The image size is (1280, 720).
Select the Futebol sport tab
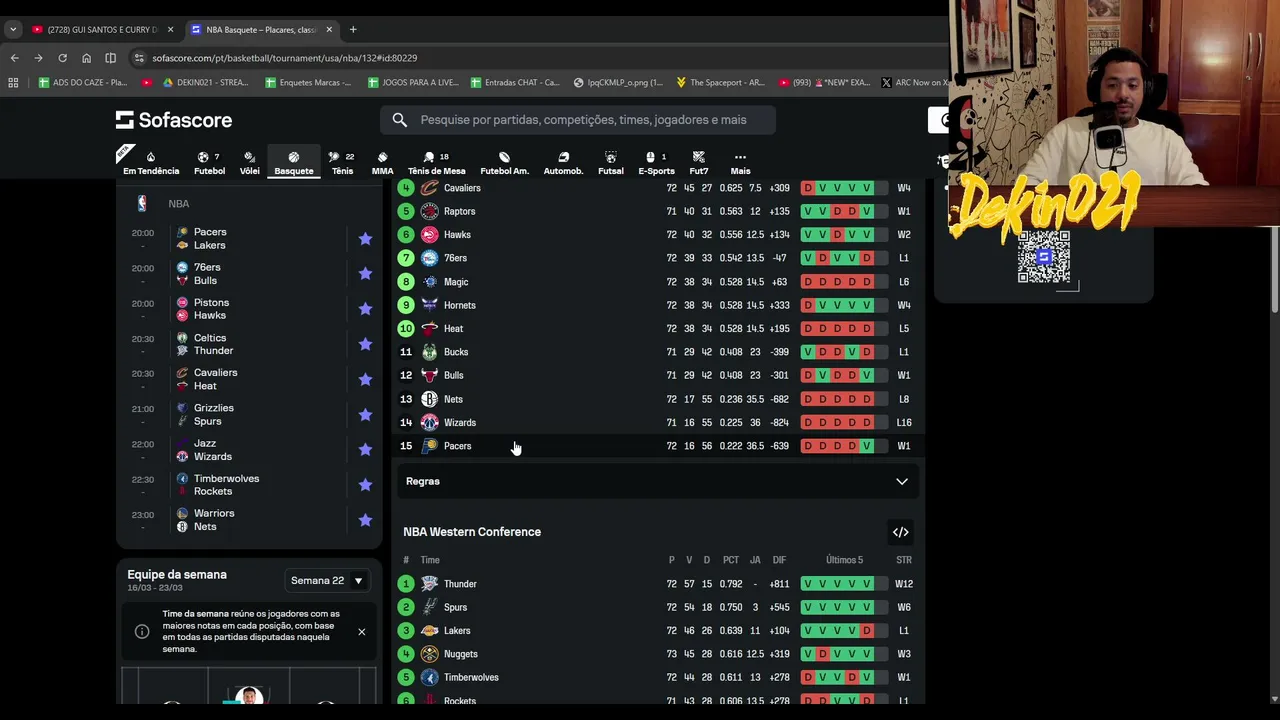(209, 163)
